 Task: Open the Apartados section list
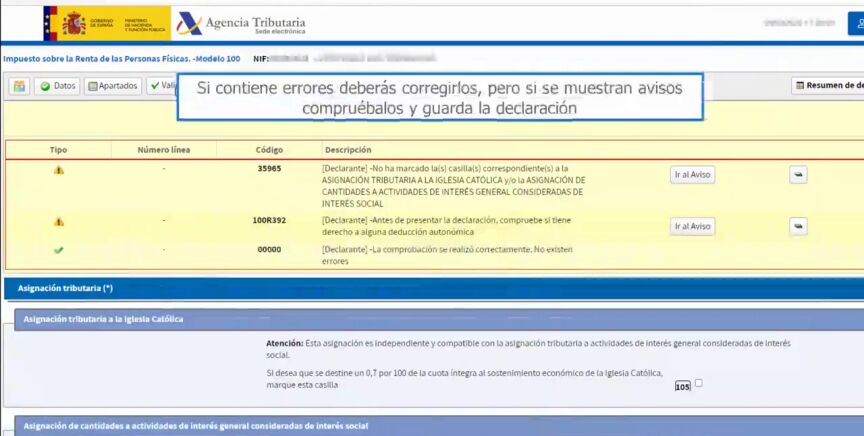click(112, 86)
